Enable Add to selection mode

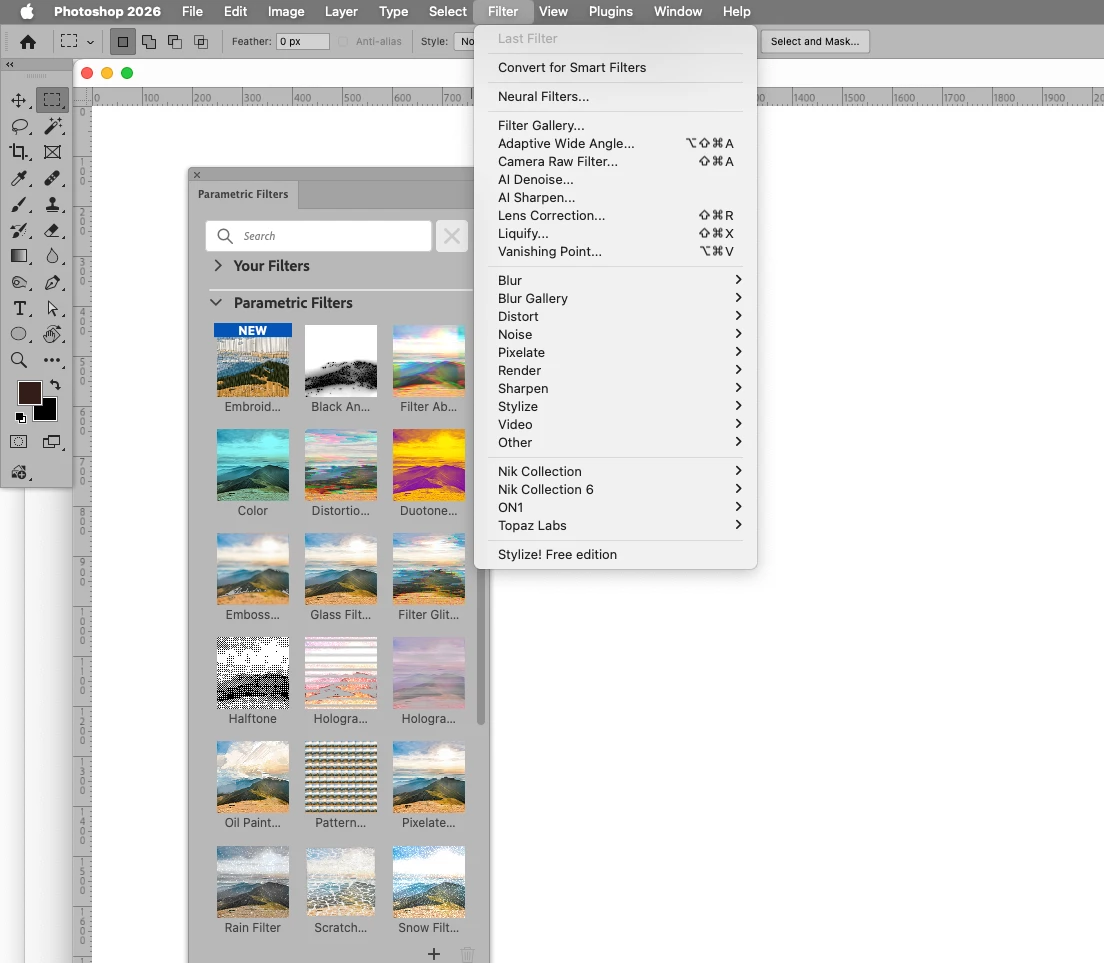(x=149, y=42)
